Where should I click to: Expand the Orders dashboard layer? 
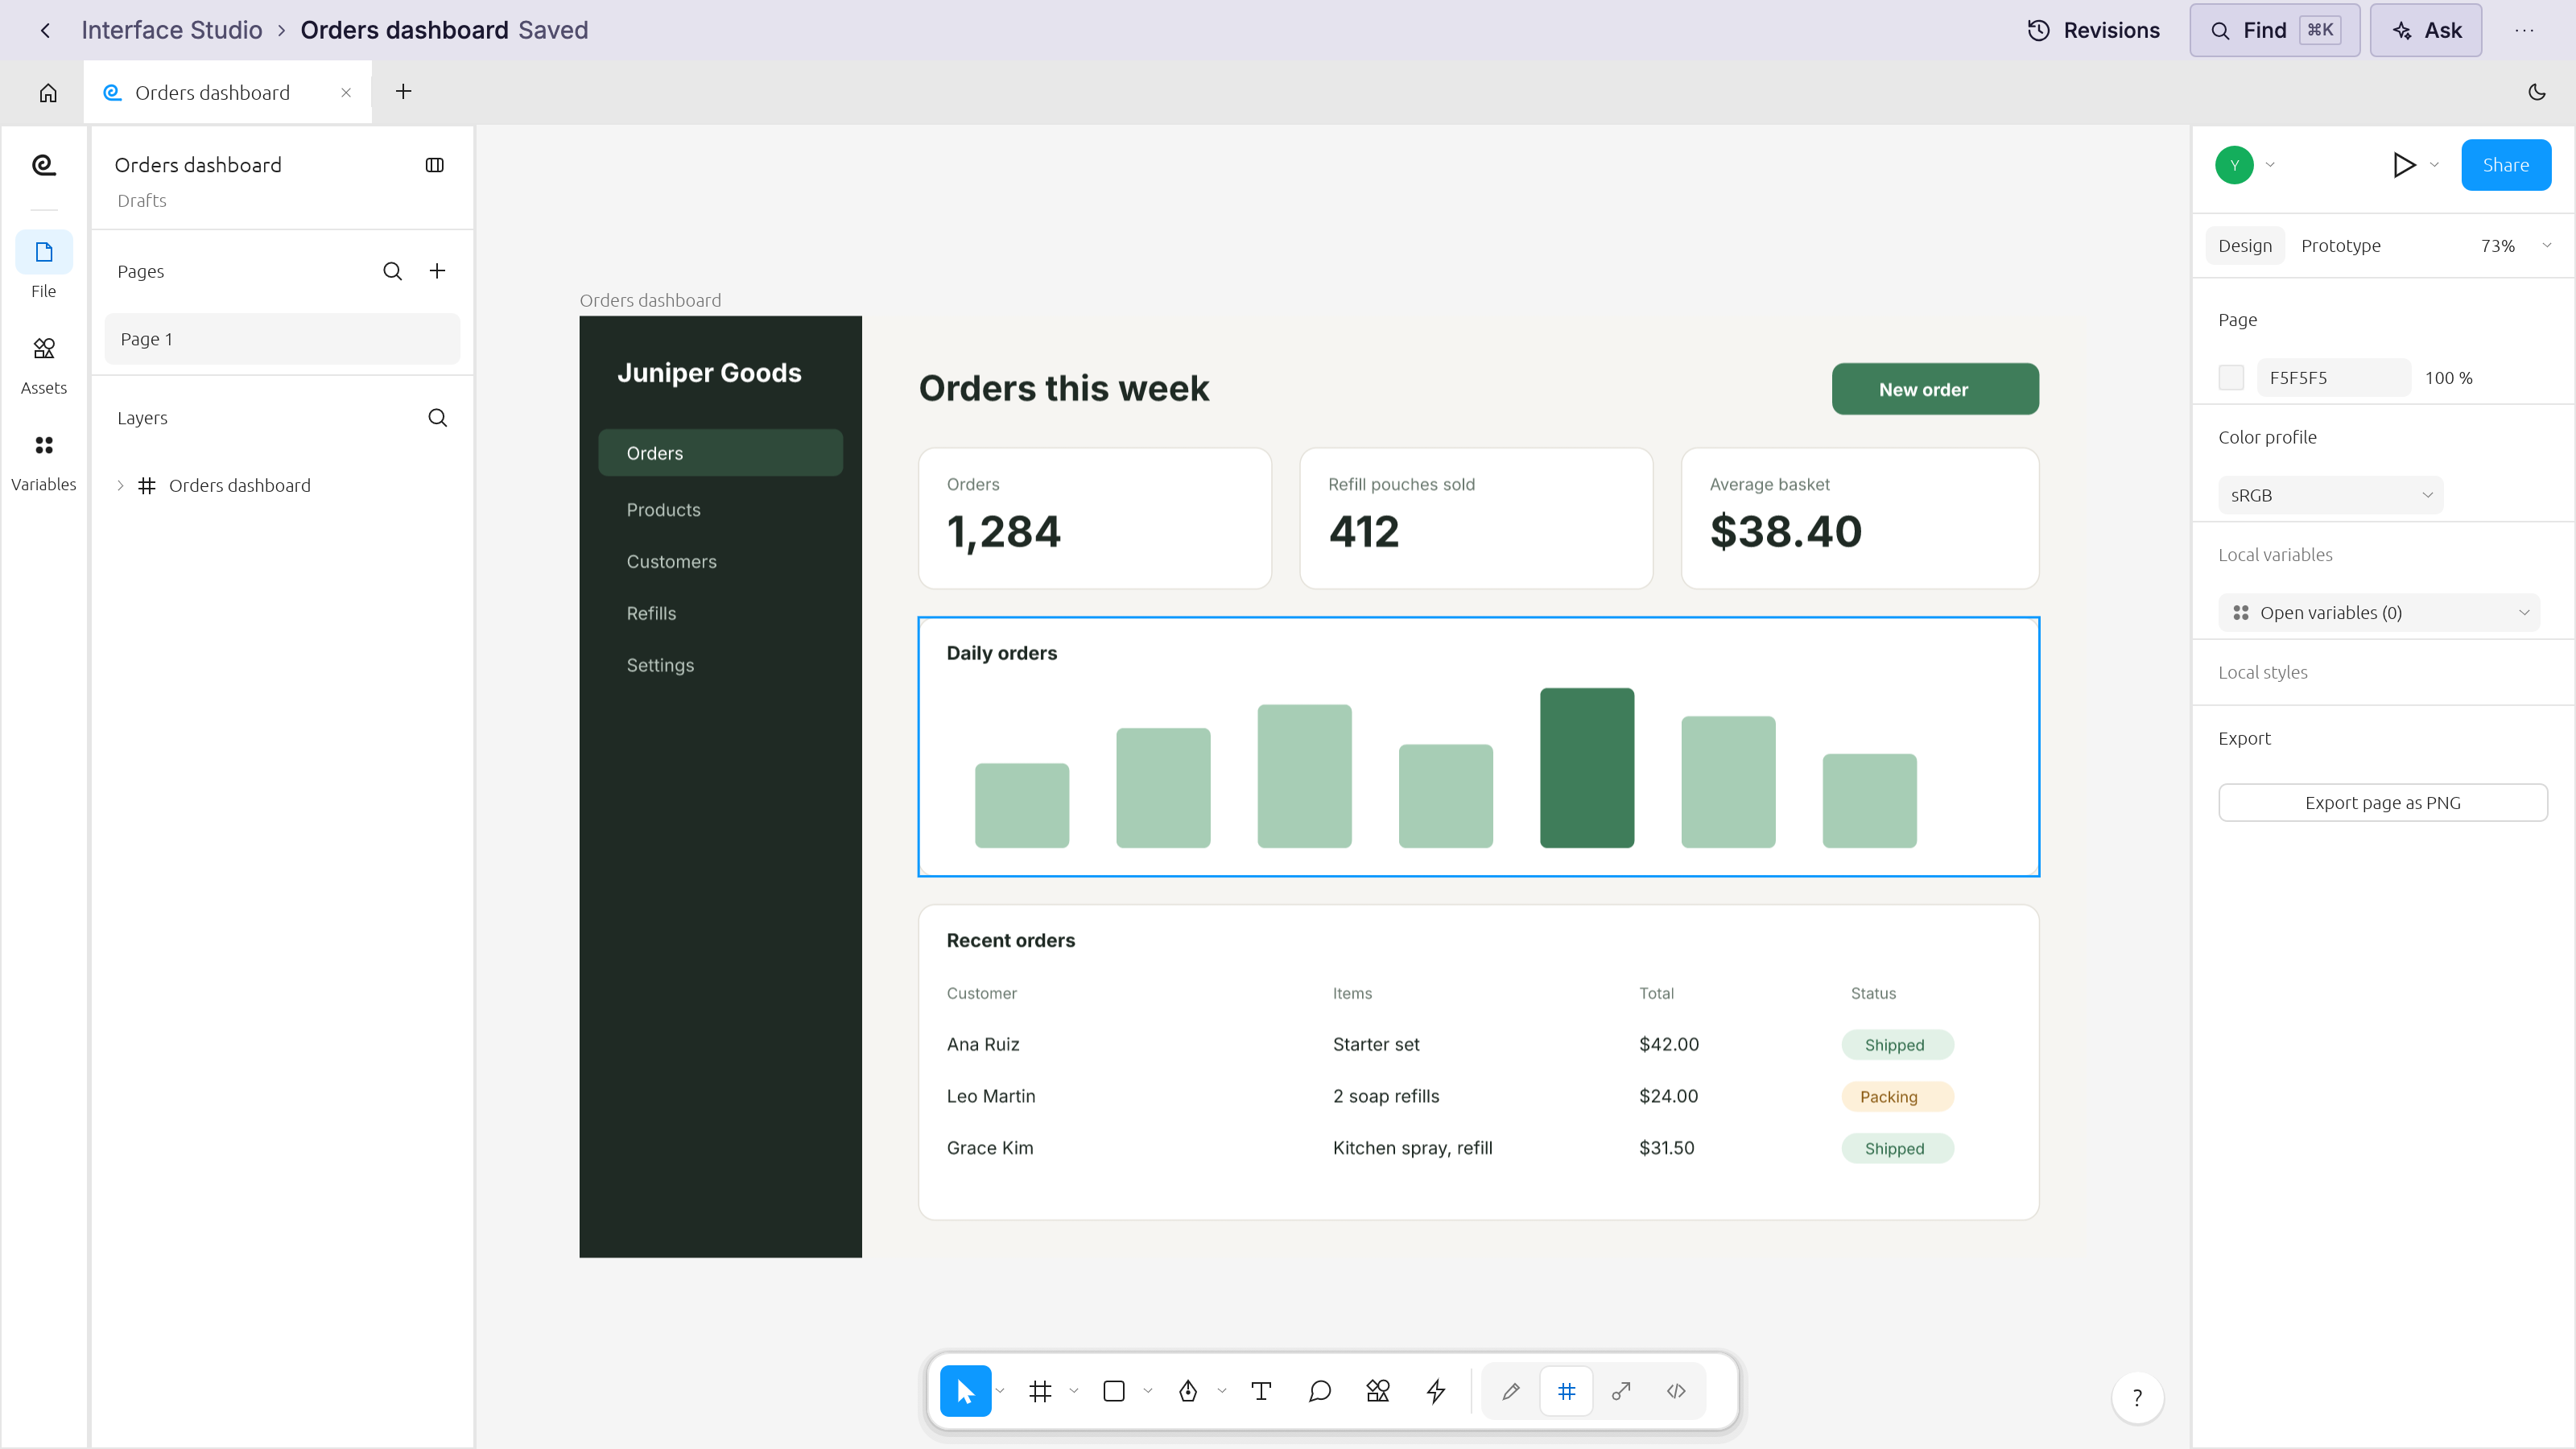pos(120,485)
